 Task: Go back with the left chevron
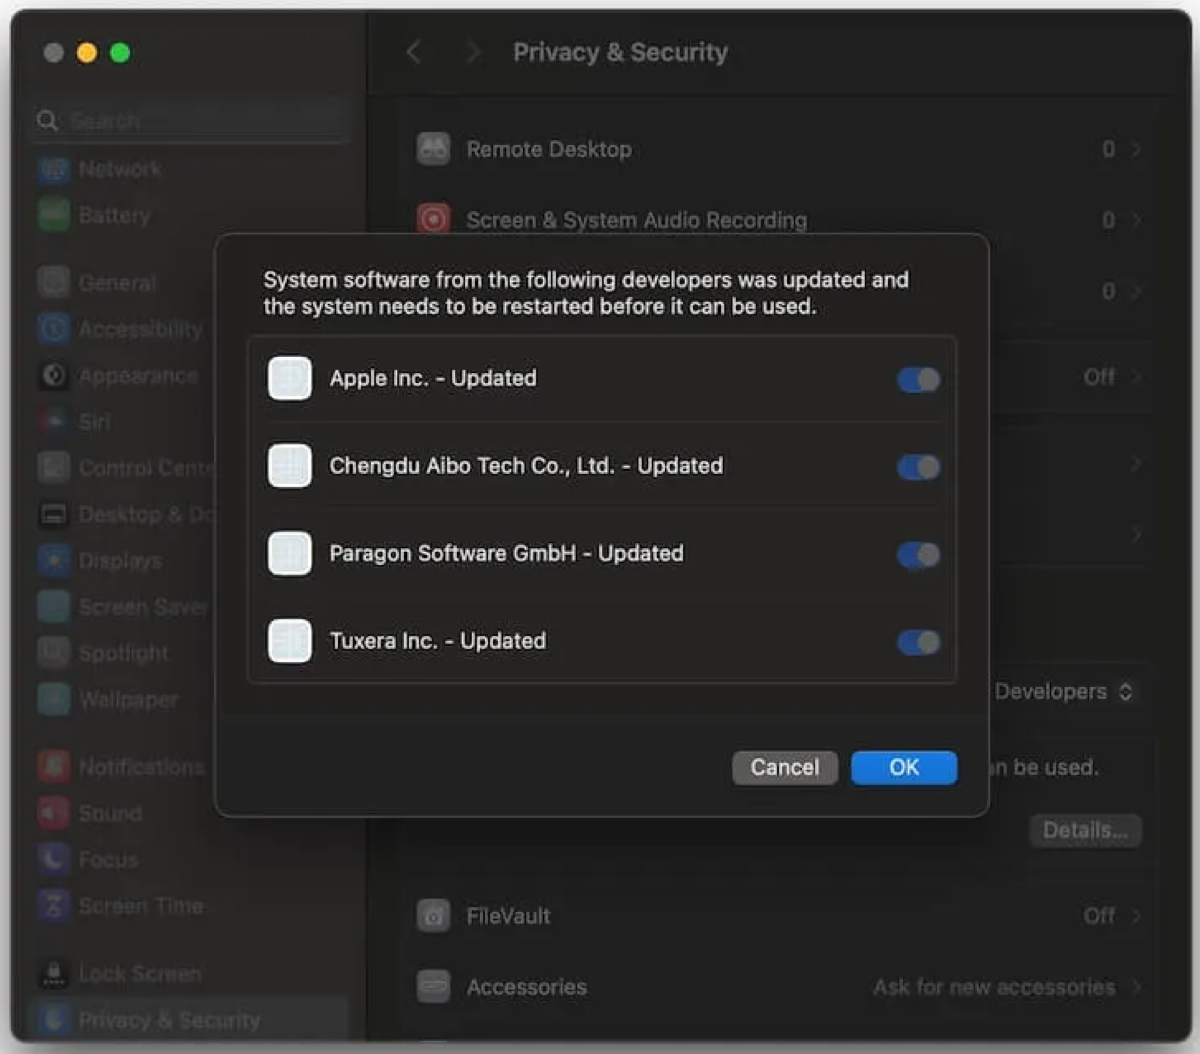click(414, 52)
